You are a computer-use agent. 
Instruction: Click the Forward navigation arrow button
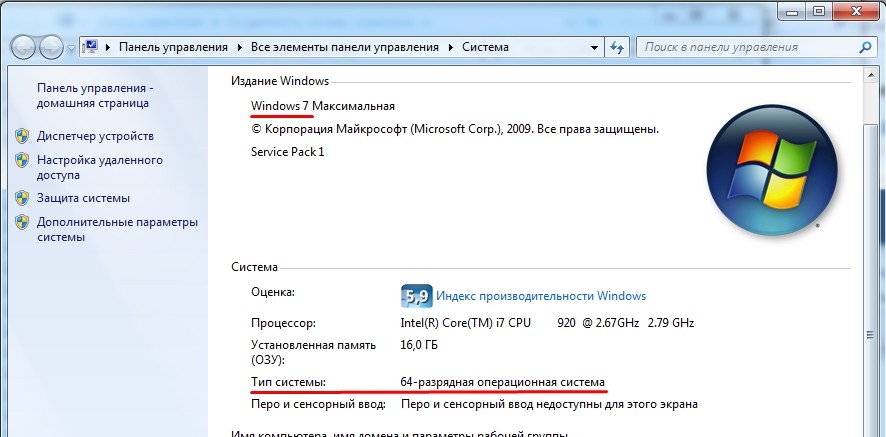coord(51,47)
